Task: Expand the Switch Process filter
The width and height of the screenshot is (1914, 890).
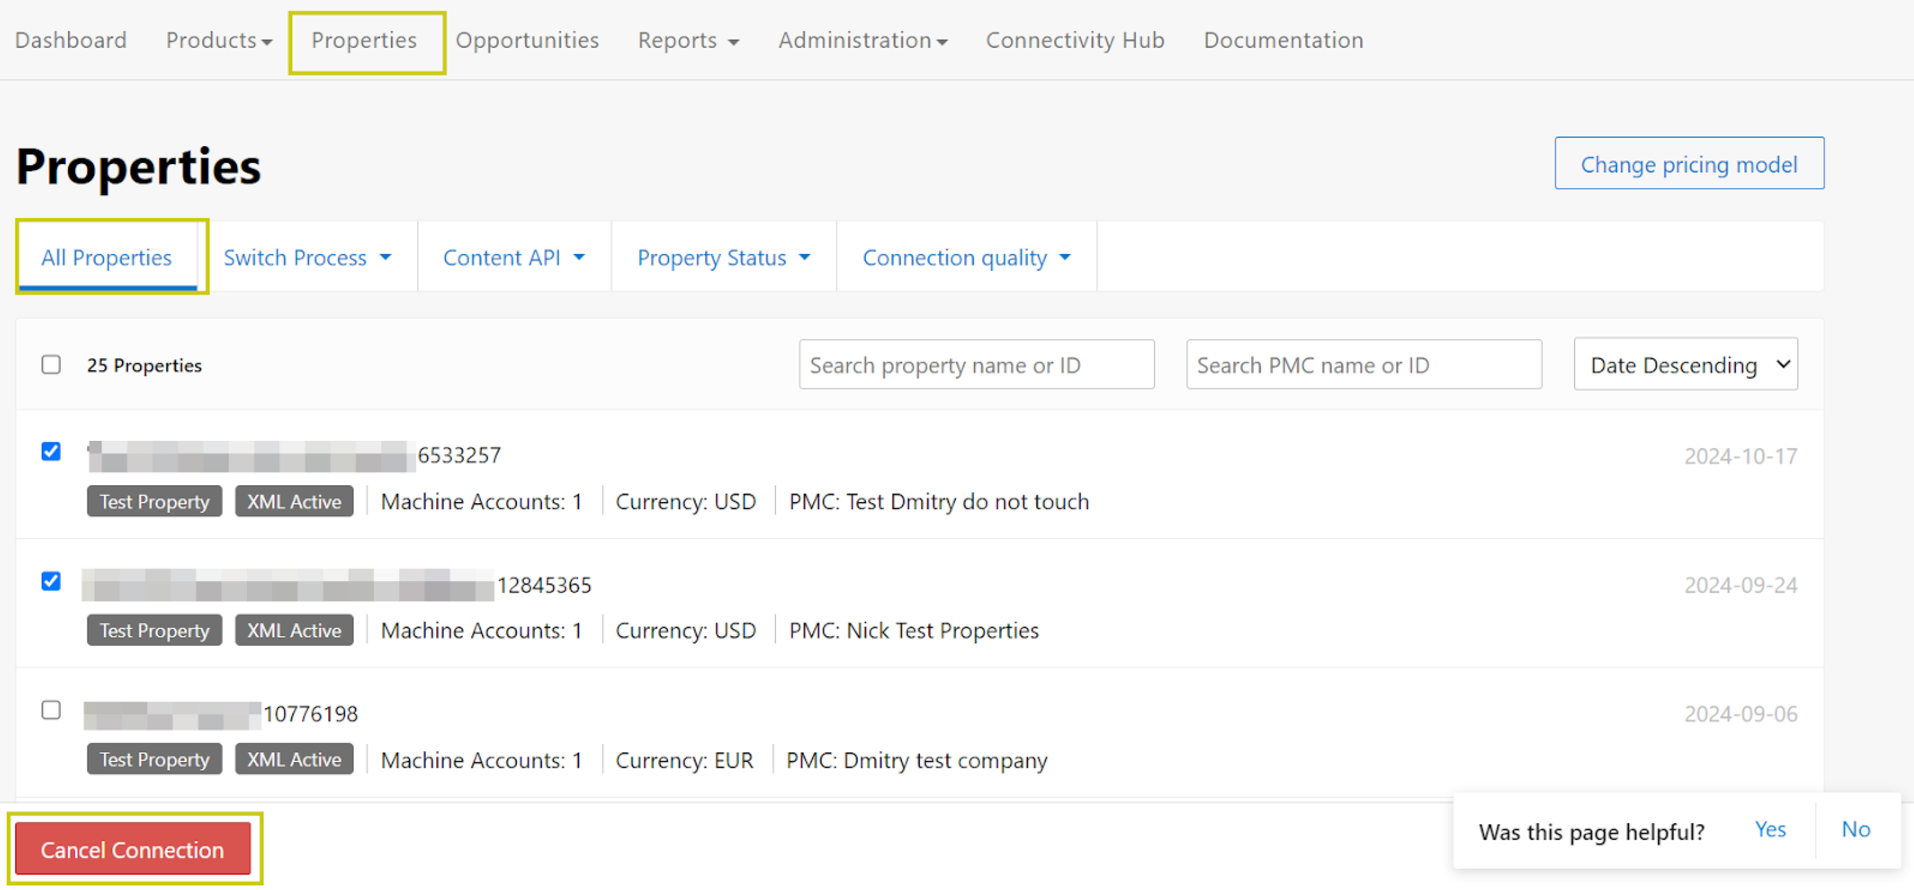Action: [307, 258]
